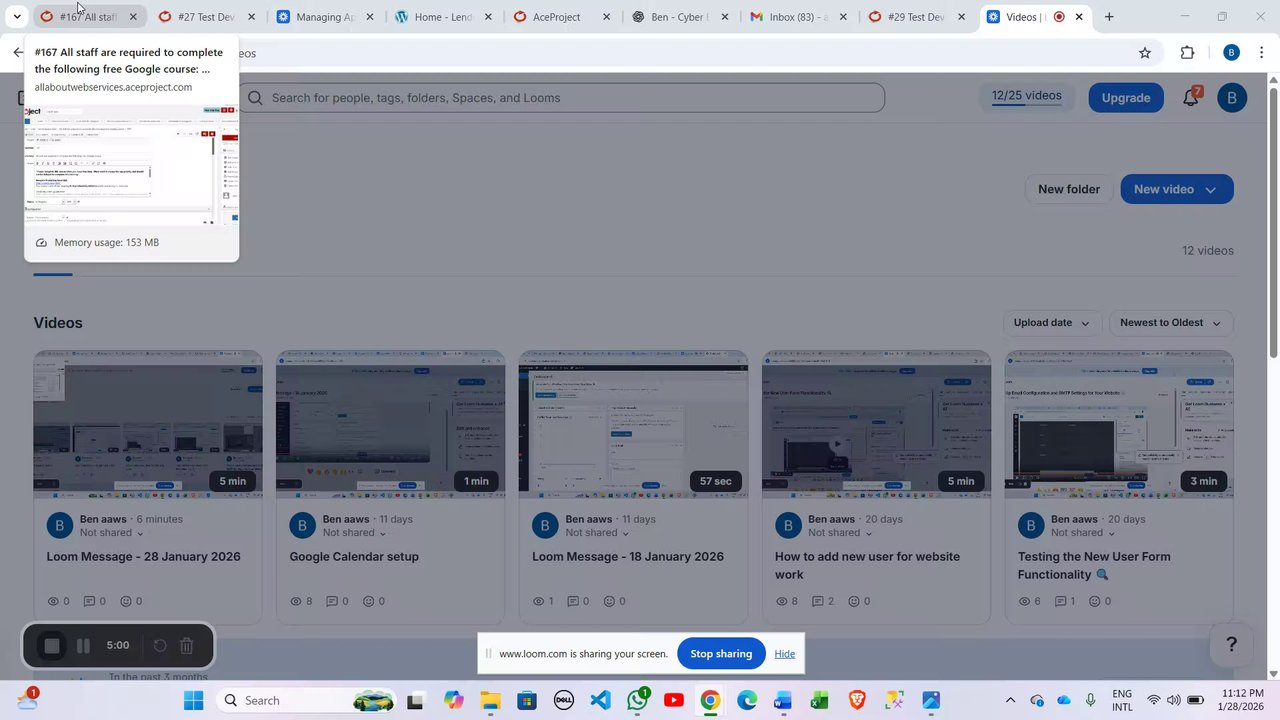1280x720 pixels.
Task: Open Excel from the taskbar
Action: [x=820, y=700]
